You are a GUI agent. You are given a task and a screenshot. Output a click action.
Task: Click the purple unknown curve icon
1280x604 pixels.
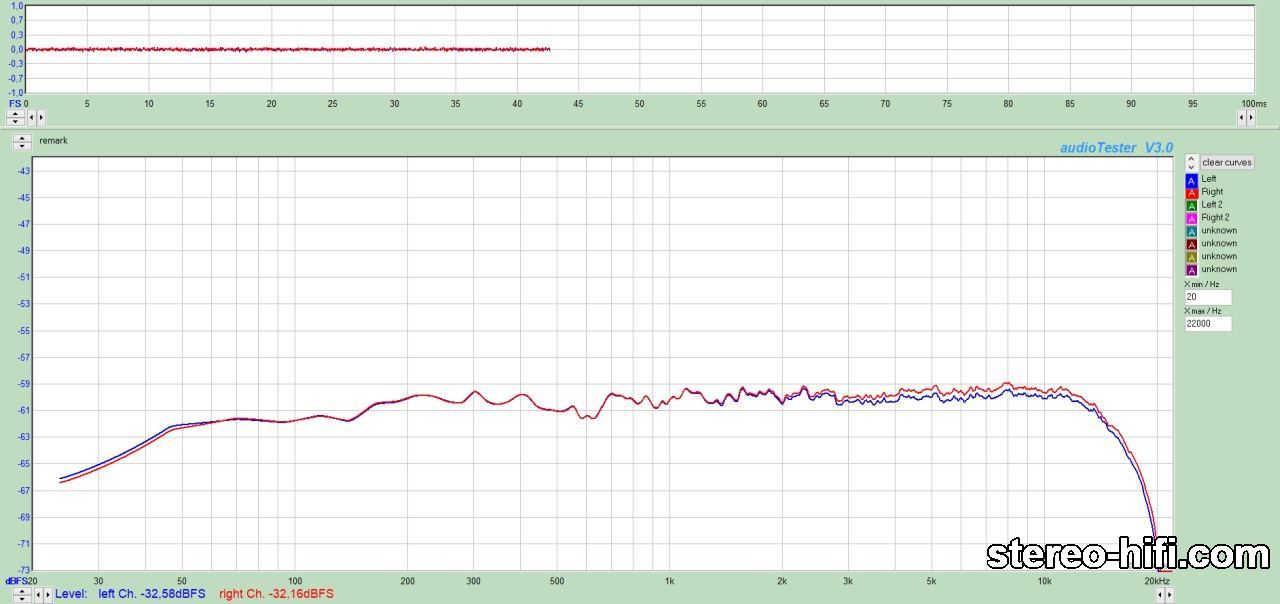pos(1191,270)
